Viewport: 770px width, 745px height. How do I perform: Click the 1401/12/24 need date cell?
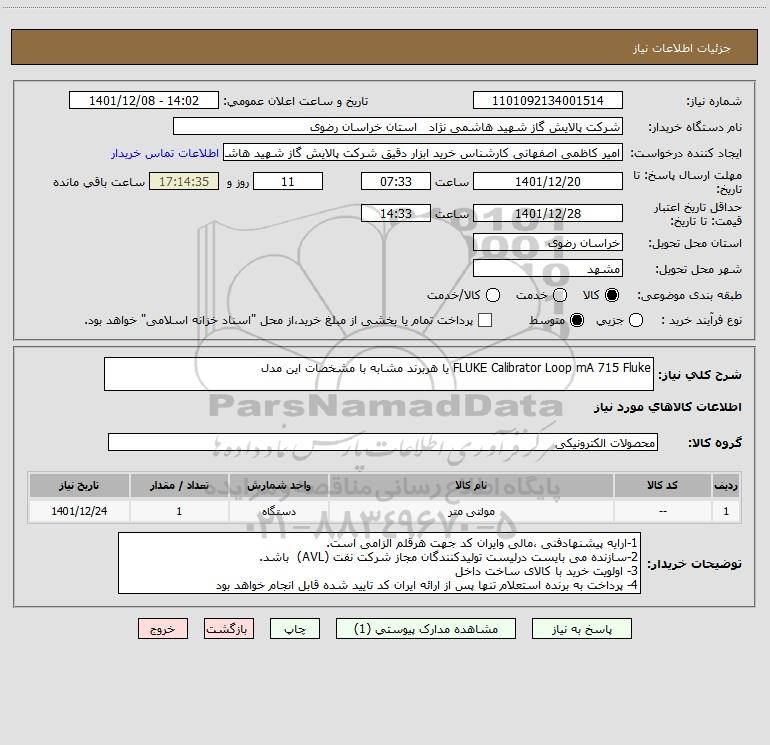pyautogui.click(x=79, y=511)
